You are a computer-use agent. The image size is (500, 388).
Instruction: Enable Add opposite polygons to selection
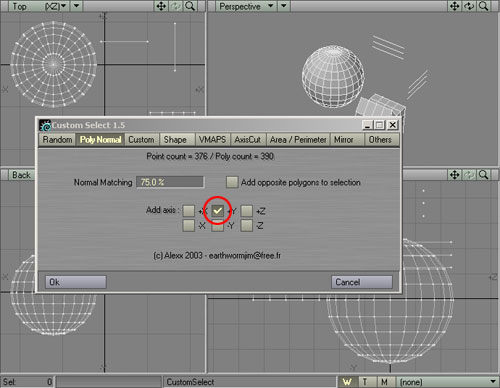point(232,182)
